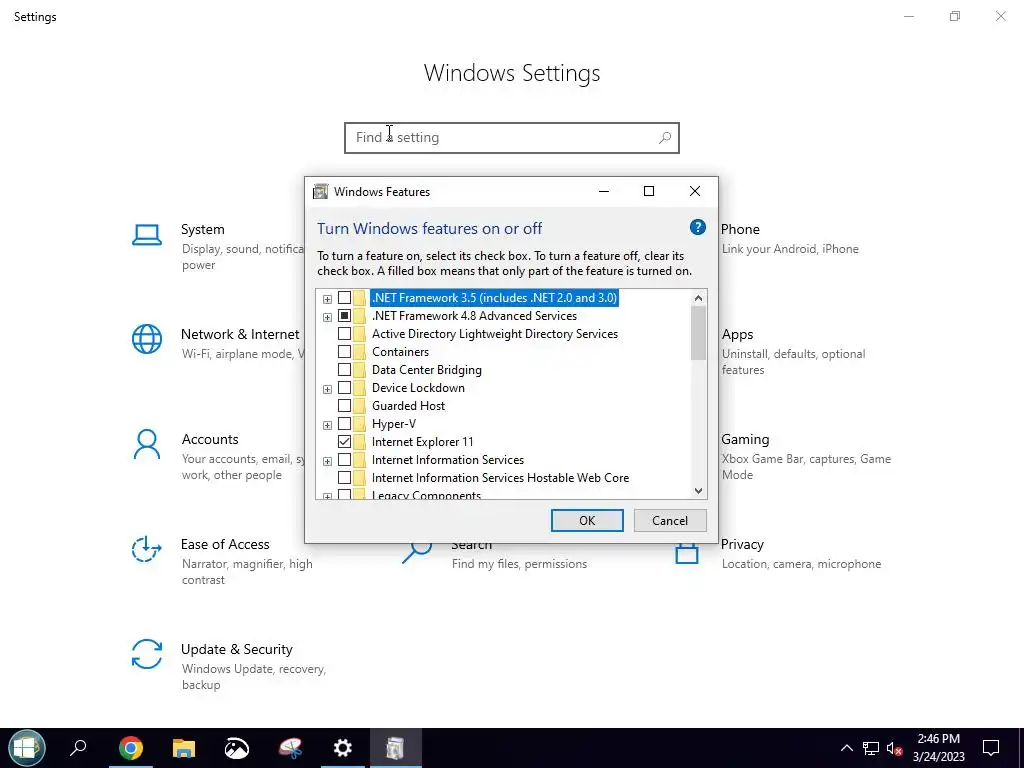Show hidden system tray icons
The image size is (1024, 768).
point(846,748)
